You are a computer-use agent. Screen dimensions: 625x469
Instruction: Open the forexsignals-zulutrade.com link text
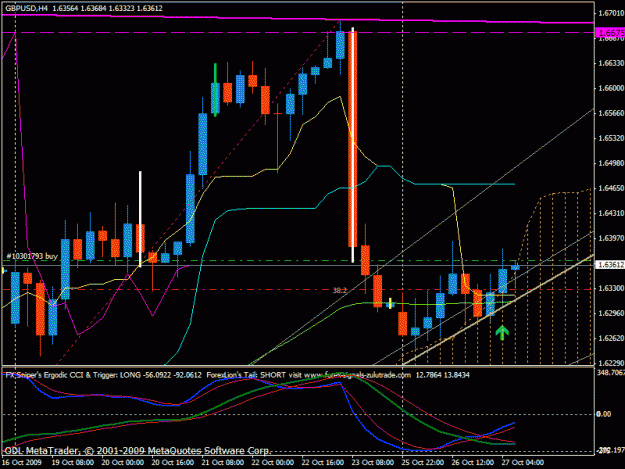point(357,375)
